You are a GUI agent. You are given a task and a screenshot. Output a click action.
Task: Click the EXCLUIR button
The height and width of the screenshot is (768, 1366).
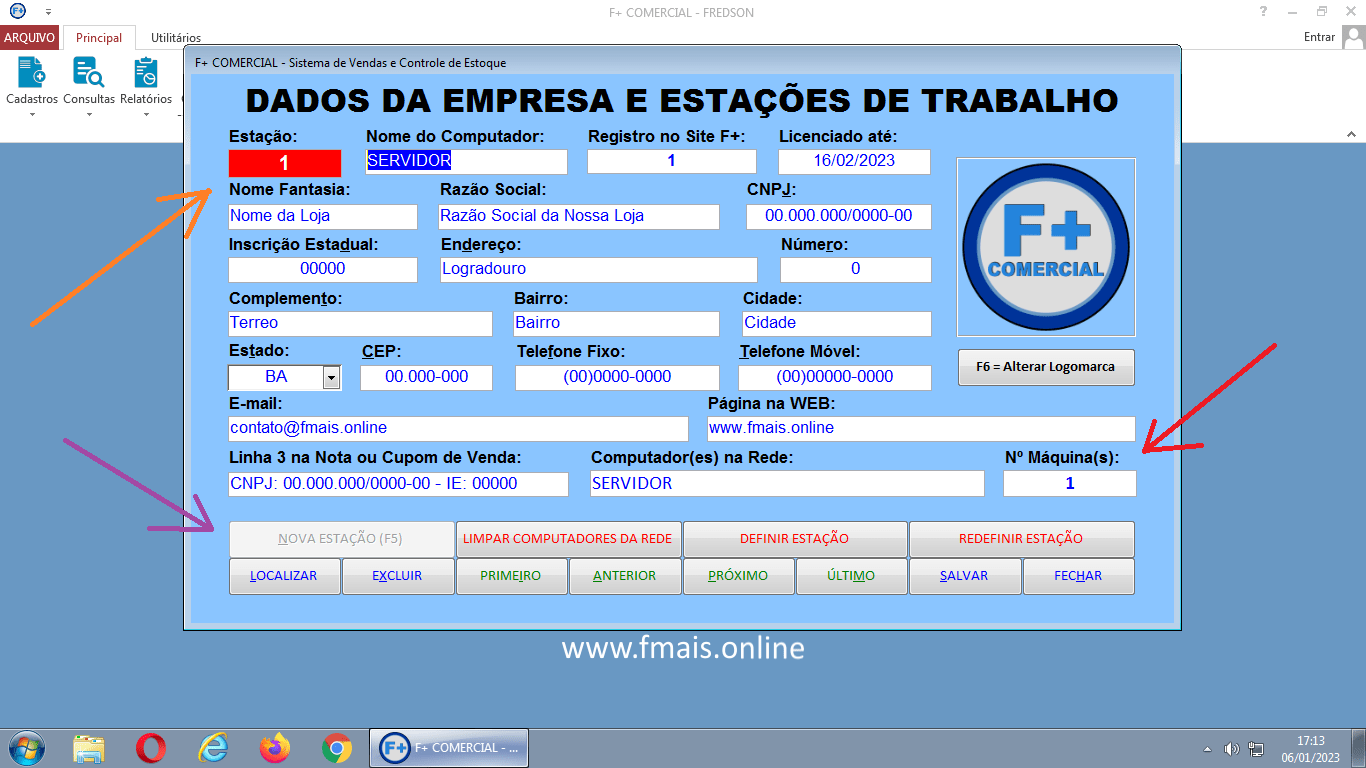(397, 576)
